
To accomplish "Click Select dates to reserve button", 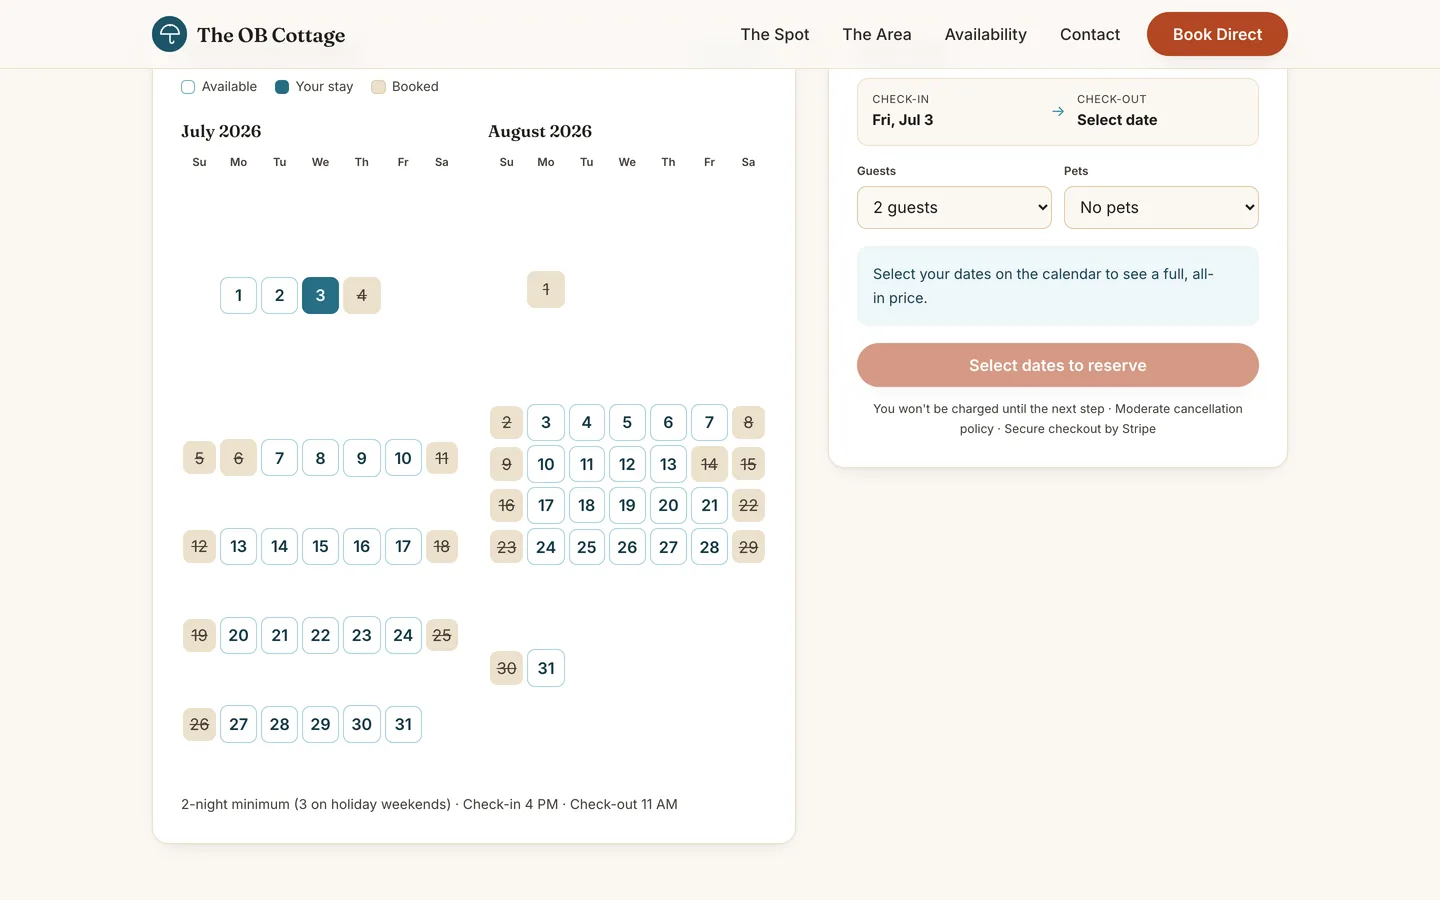I will pos(1058,365).
